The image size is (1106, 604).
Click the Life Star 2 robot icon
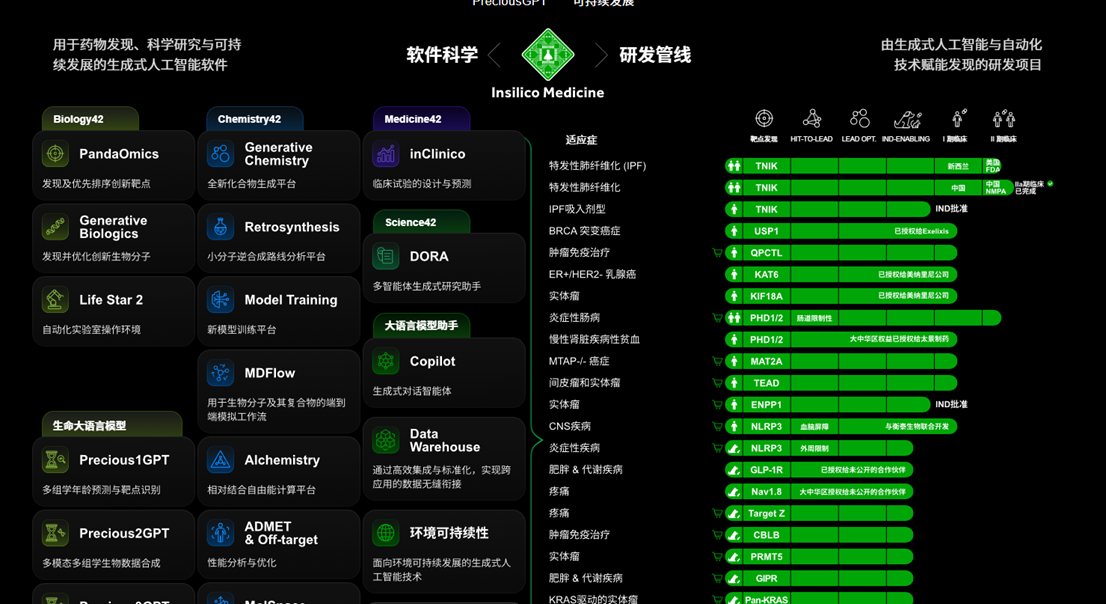coord(55,300)
